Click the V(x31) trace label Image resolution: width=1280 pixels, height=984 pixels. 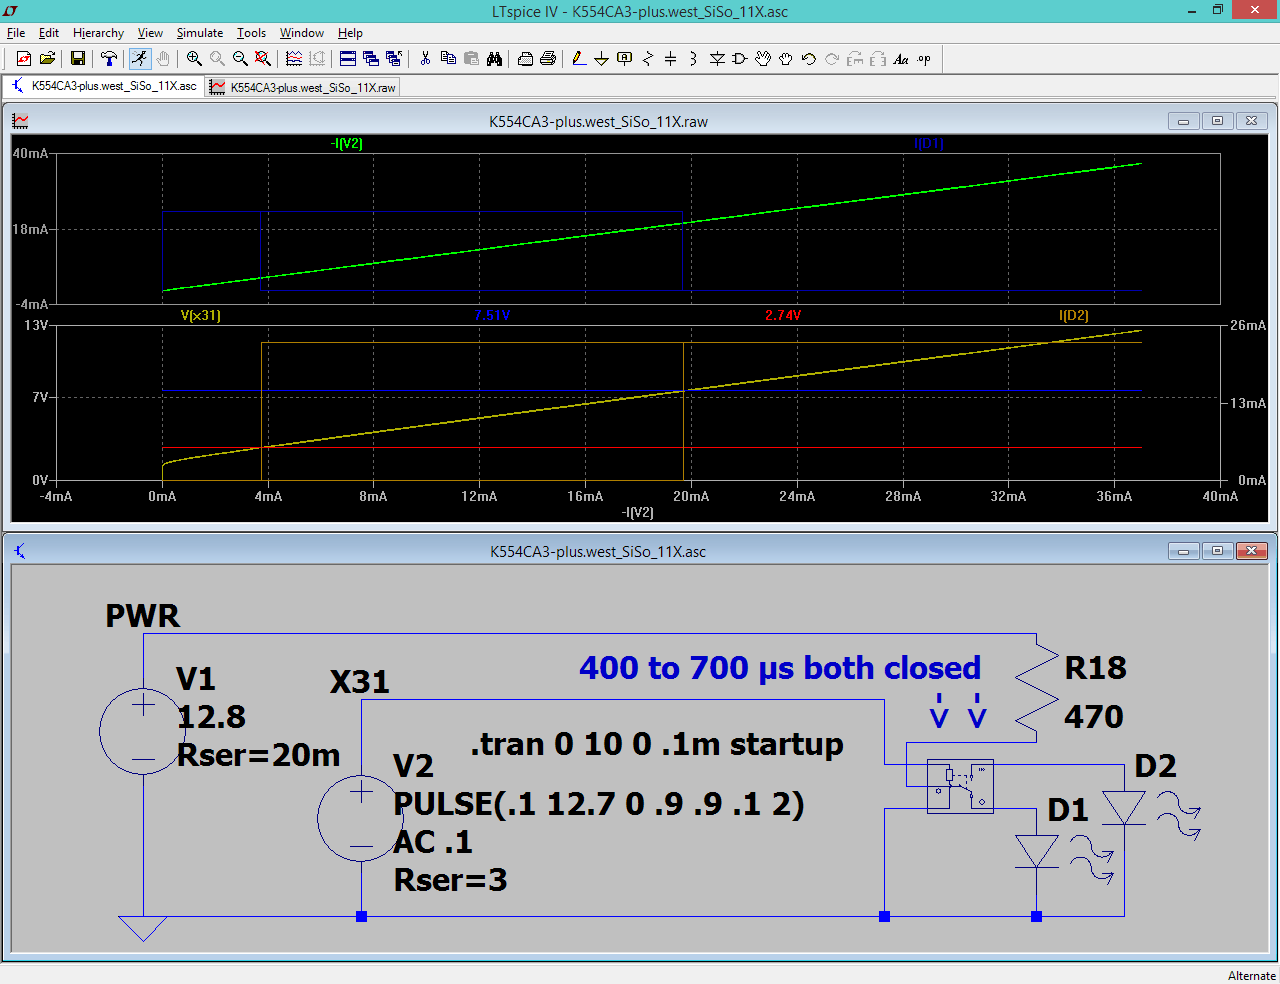[x=200, y=315]
